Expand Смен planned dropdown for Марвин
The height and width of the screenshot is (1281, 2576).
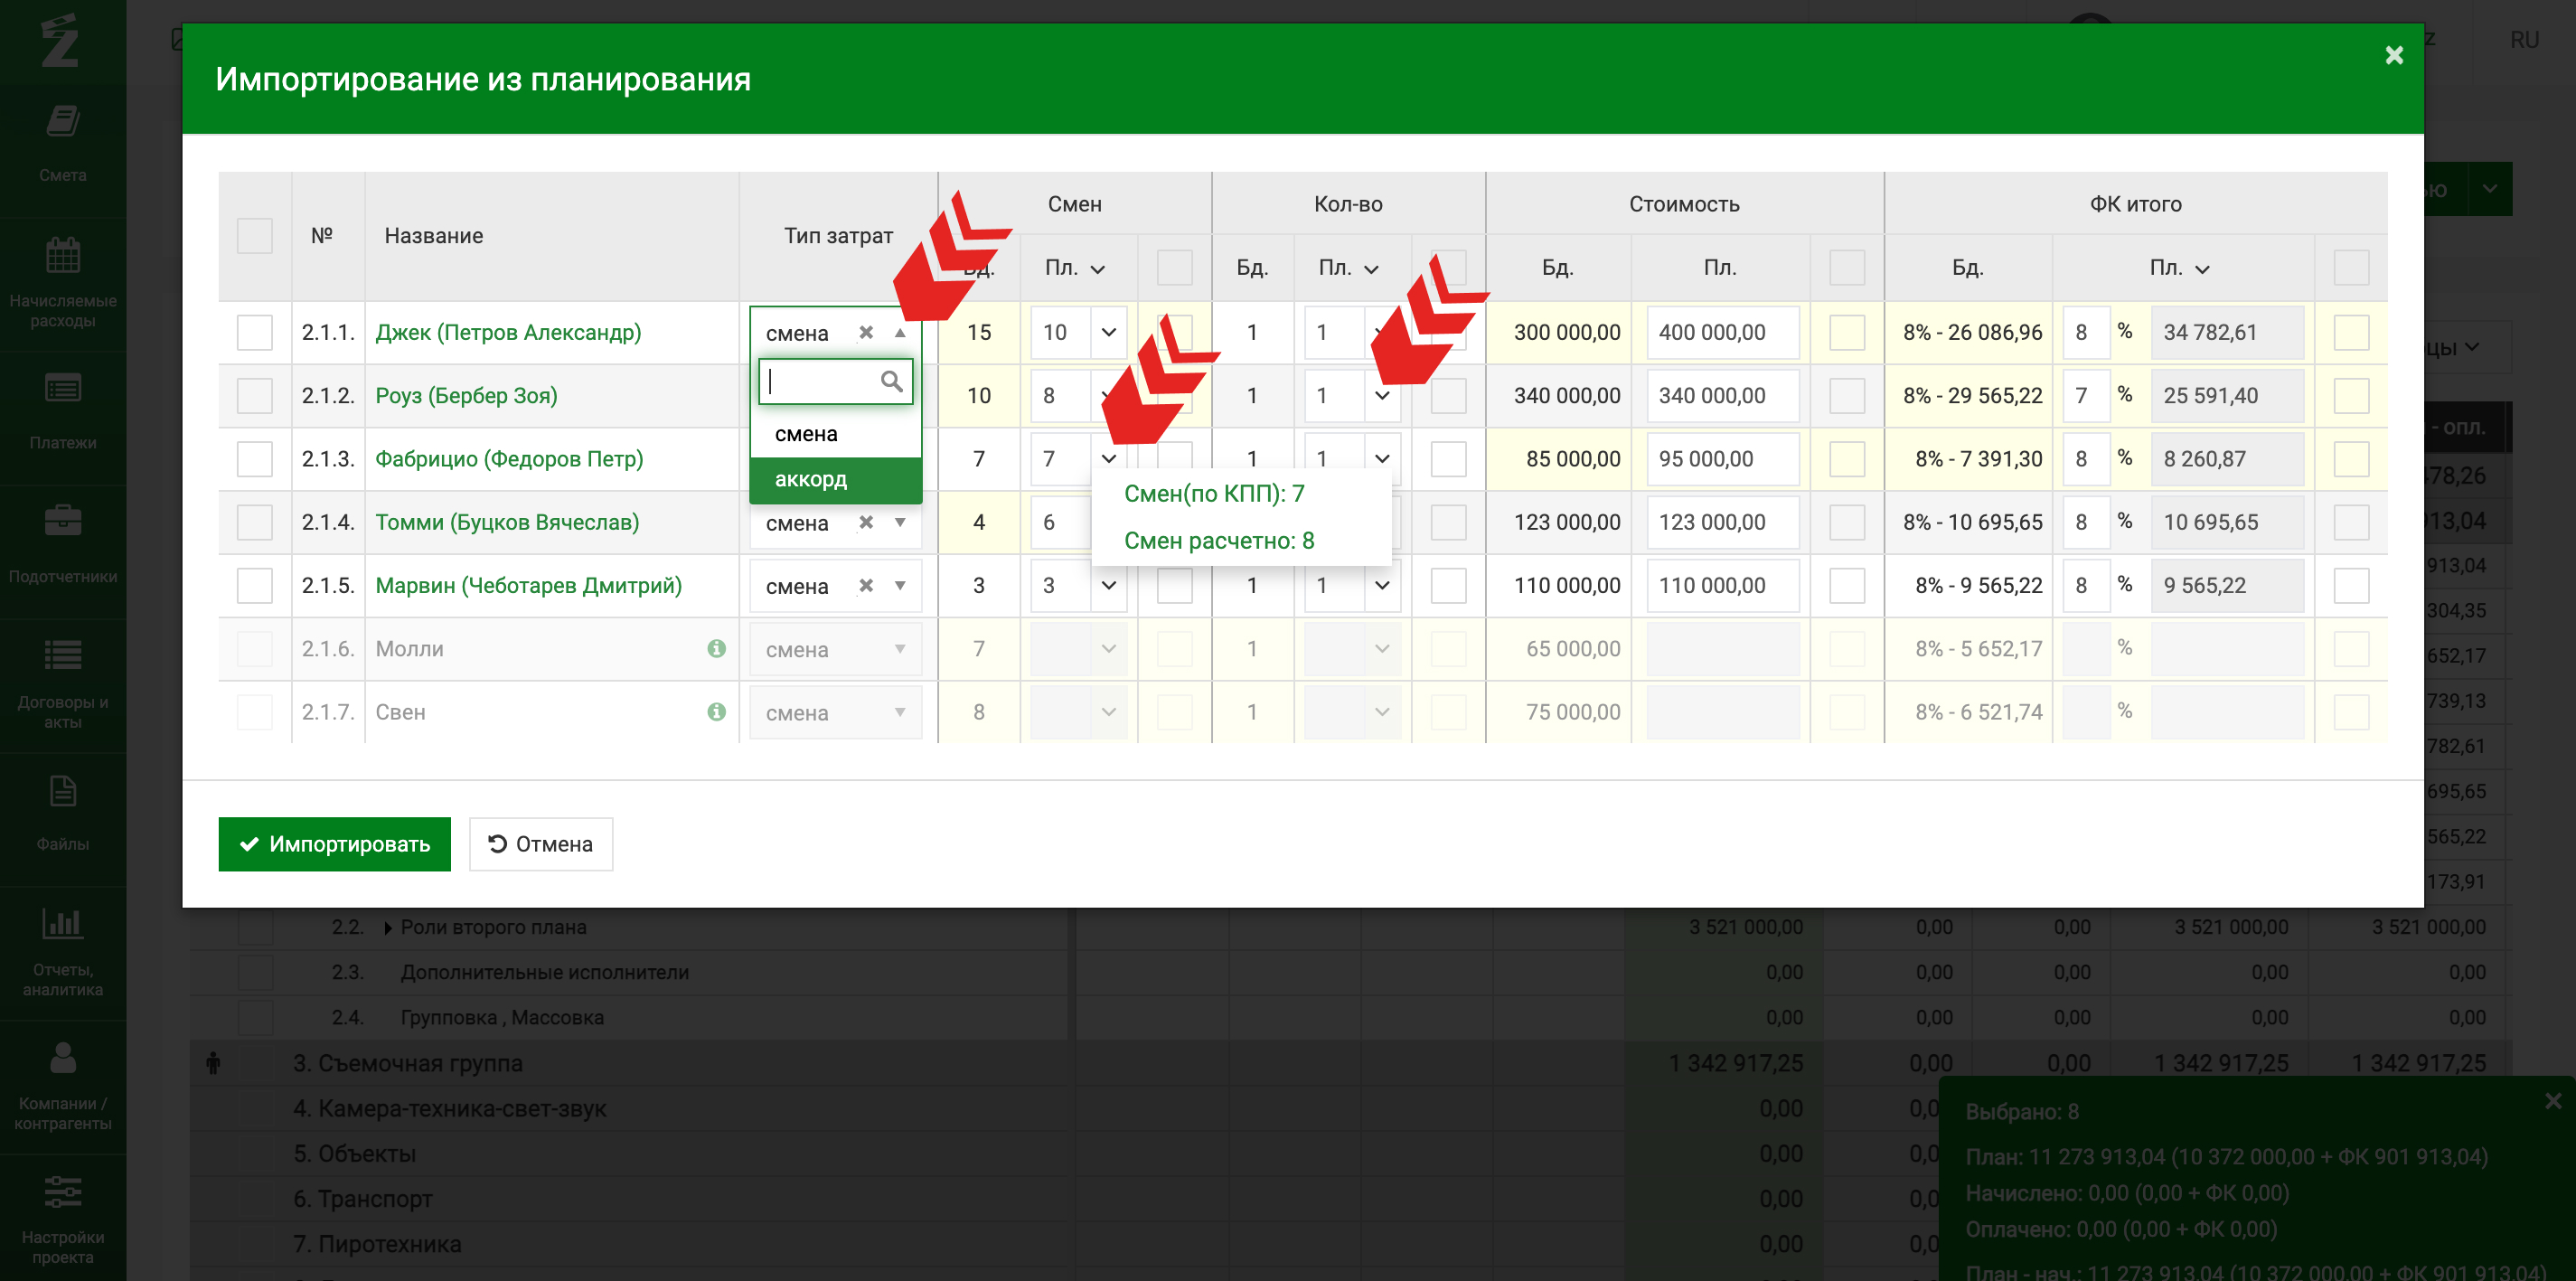(1108, 586)
